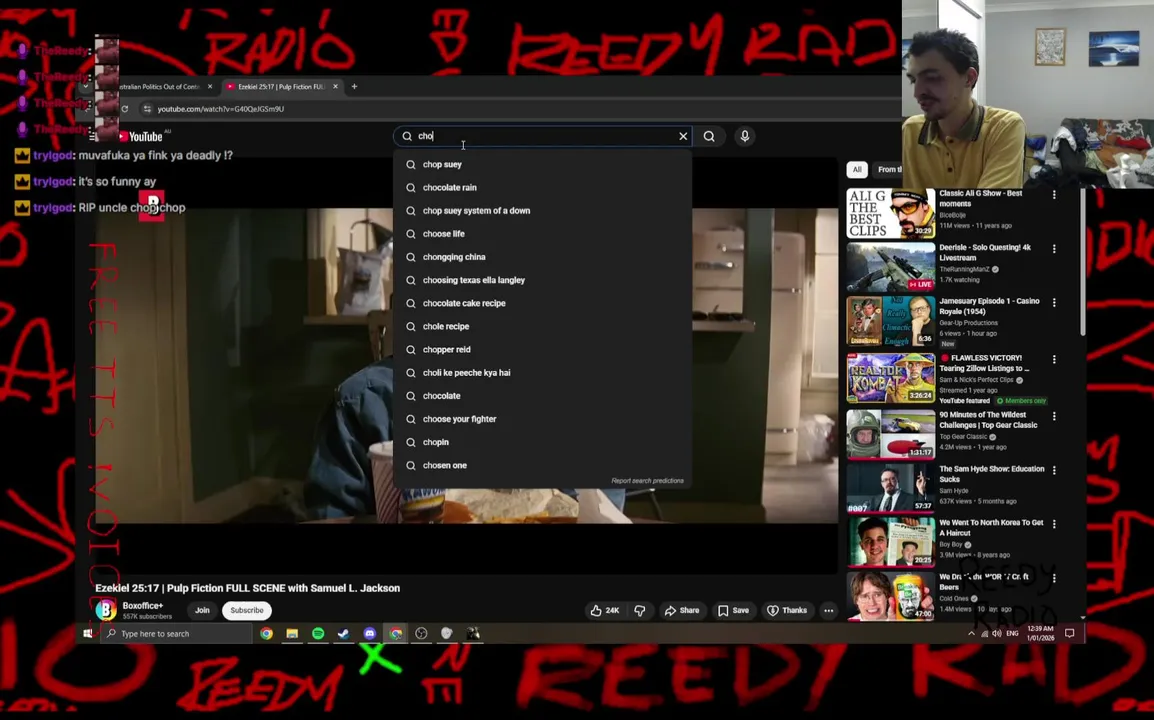This screenshot has height=720, width=1154.
Task: Clear the search box with the X icon
Action: 683,136
